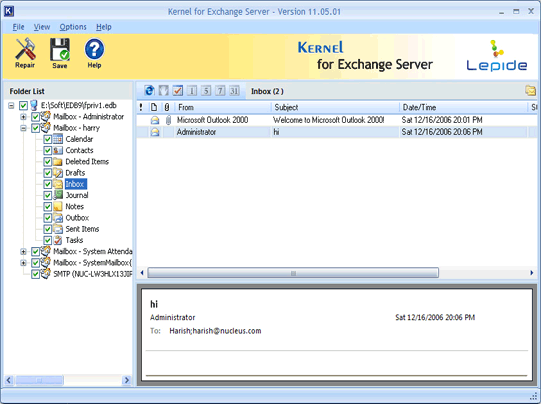The image size is (541, 404).
Task: Collapse the Mailbox - harry node
Action: [x=23, y=128]
